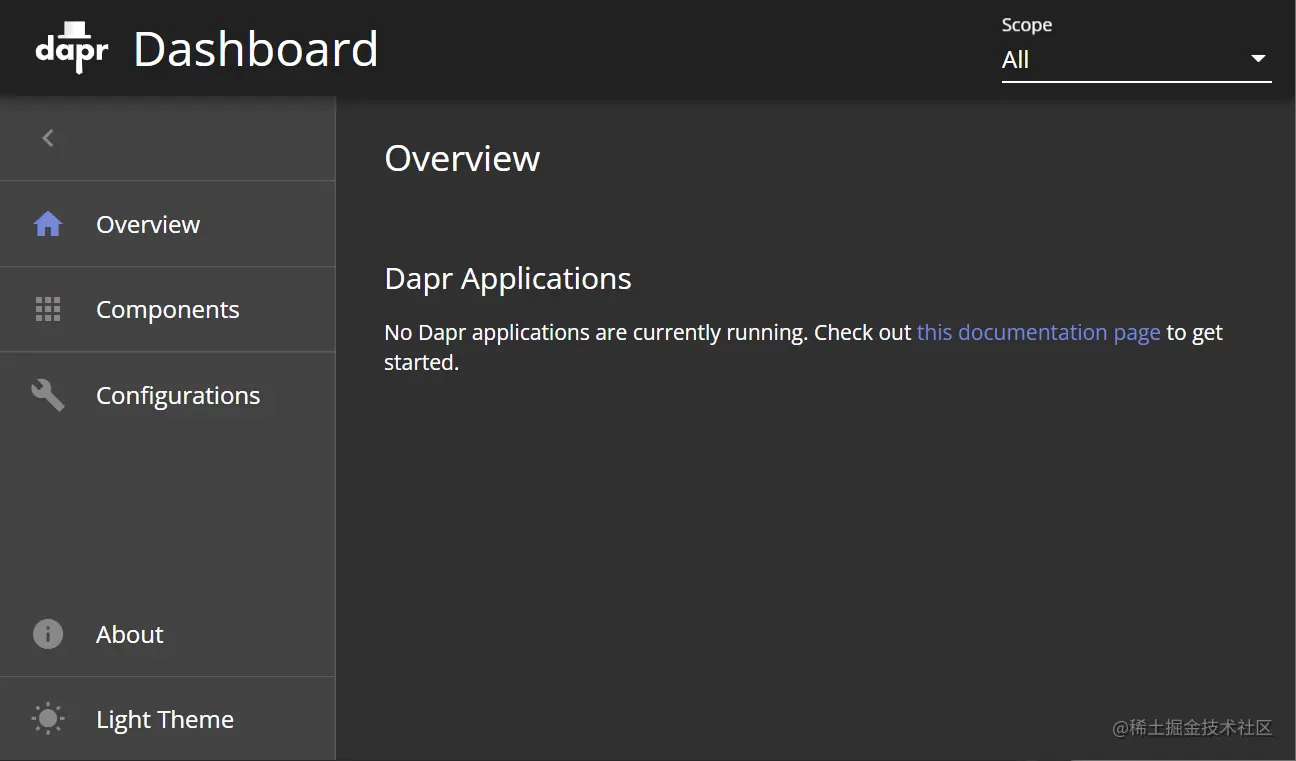
Task: Click the Scope dropdown arrow
Action: click(x=1259, y=59)
